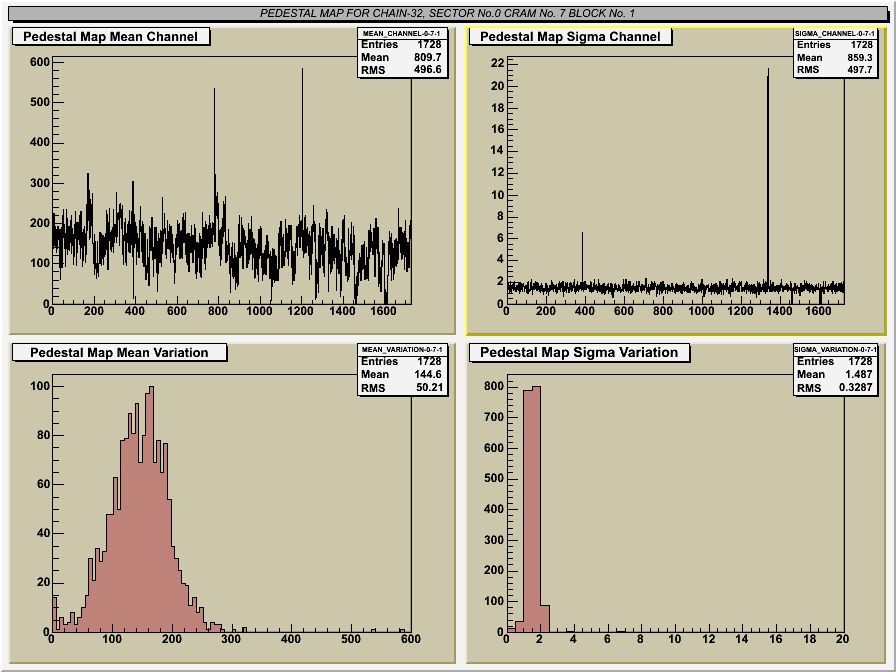The height and width of the screenshot is (672, 896).
Task: Click Entries 1728 in Sigma Variation stats
Action: click(x=835, y=362)
